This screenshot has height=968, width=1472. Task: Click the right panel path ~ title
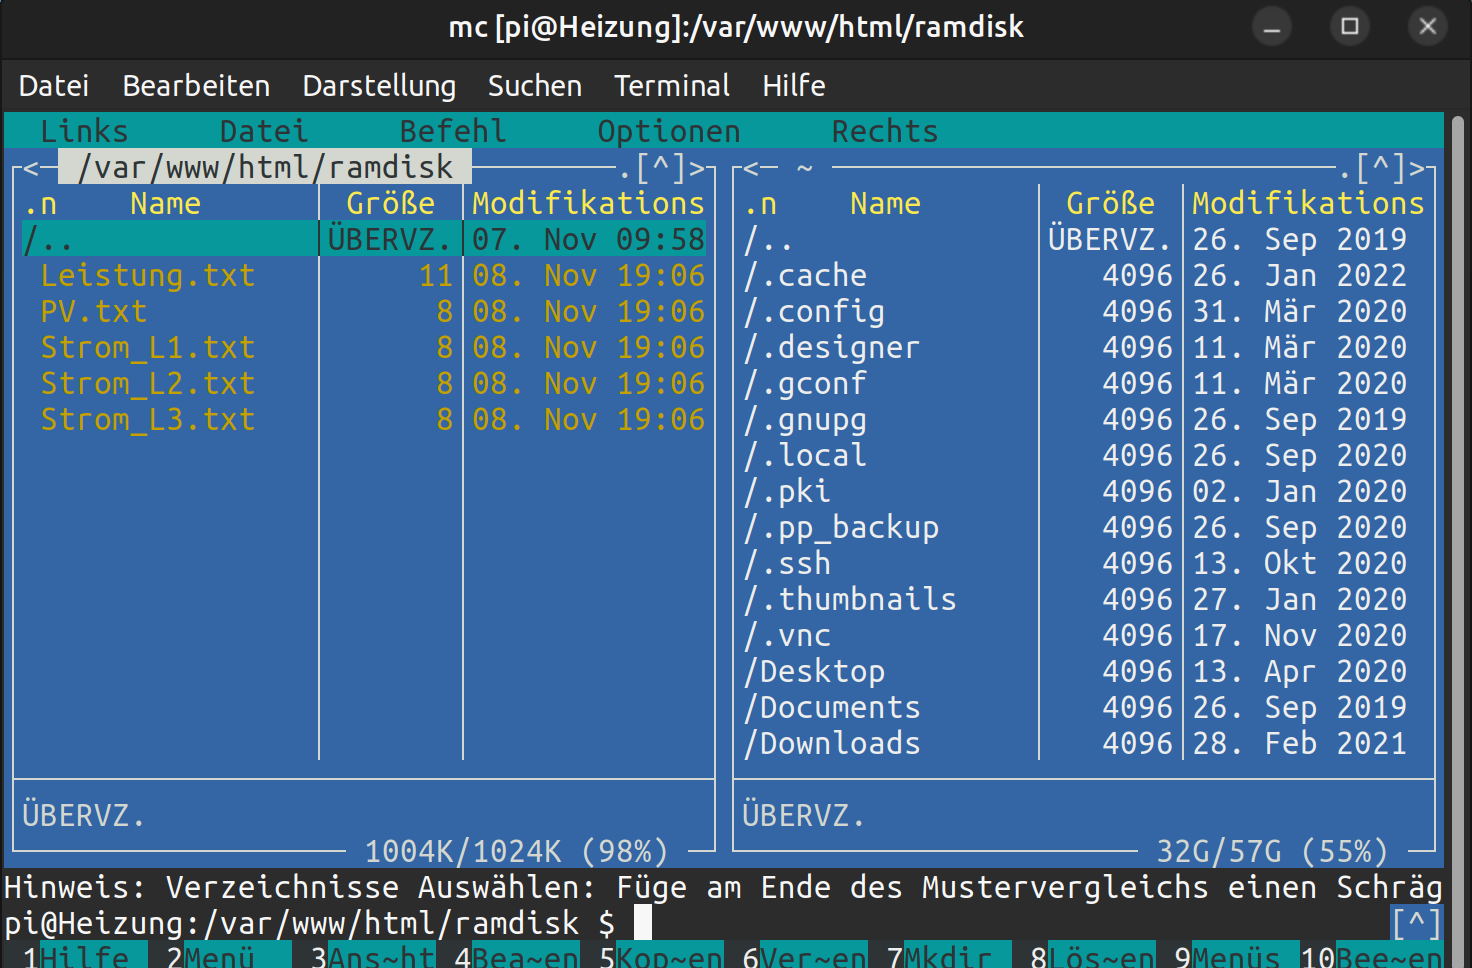click(805, 167)
